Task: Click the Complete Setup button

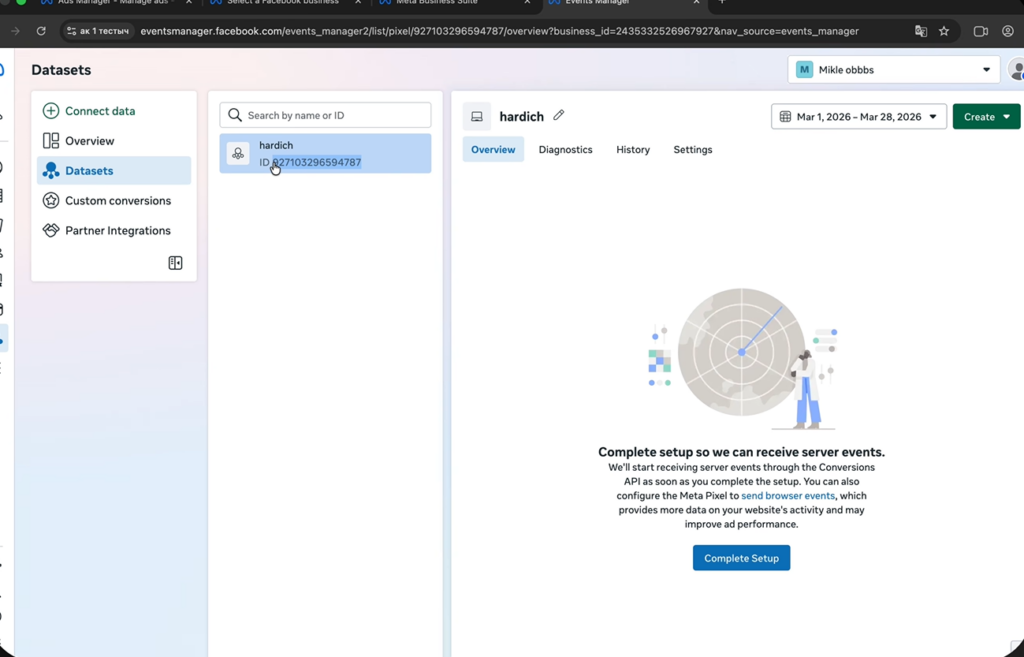Action: (x=741, y=558)
